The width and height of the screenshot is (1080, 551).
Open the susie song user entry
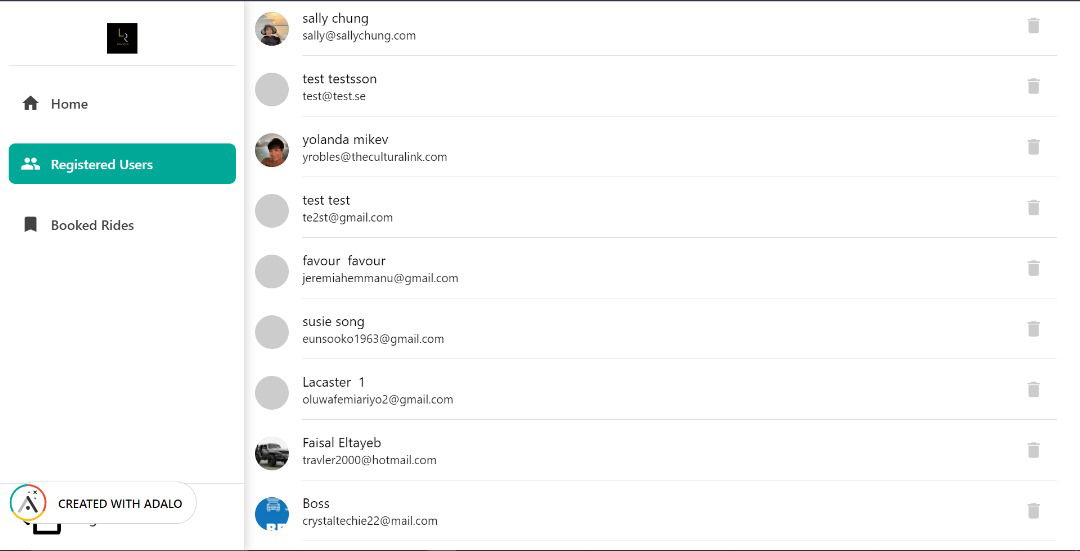333,322
